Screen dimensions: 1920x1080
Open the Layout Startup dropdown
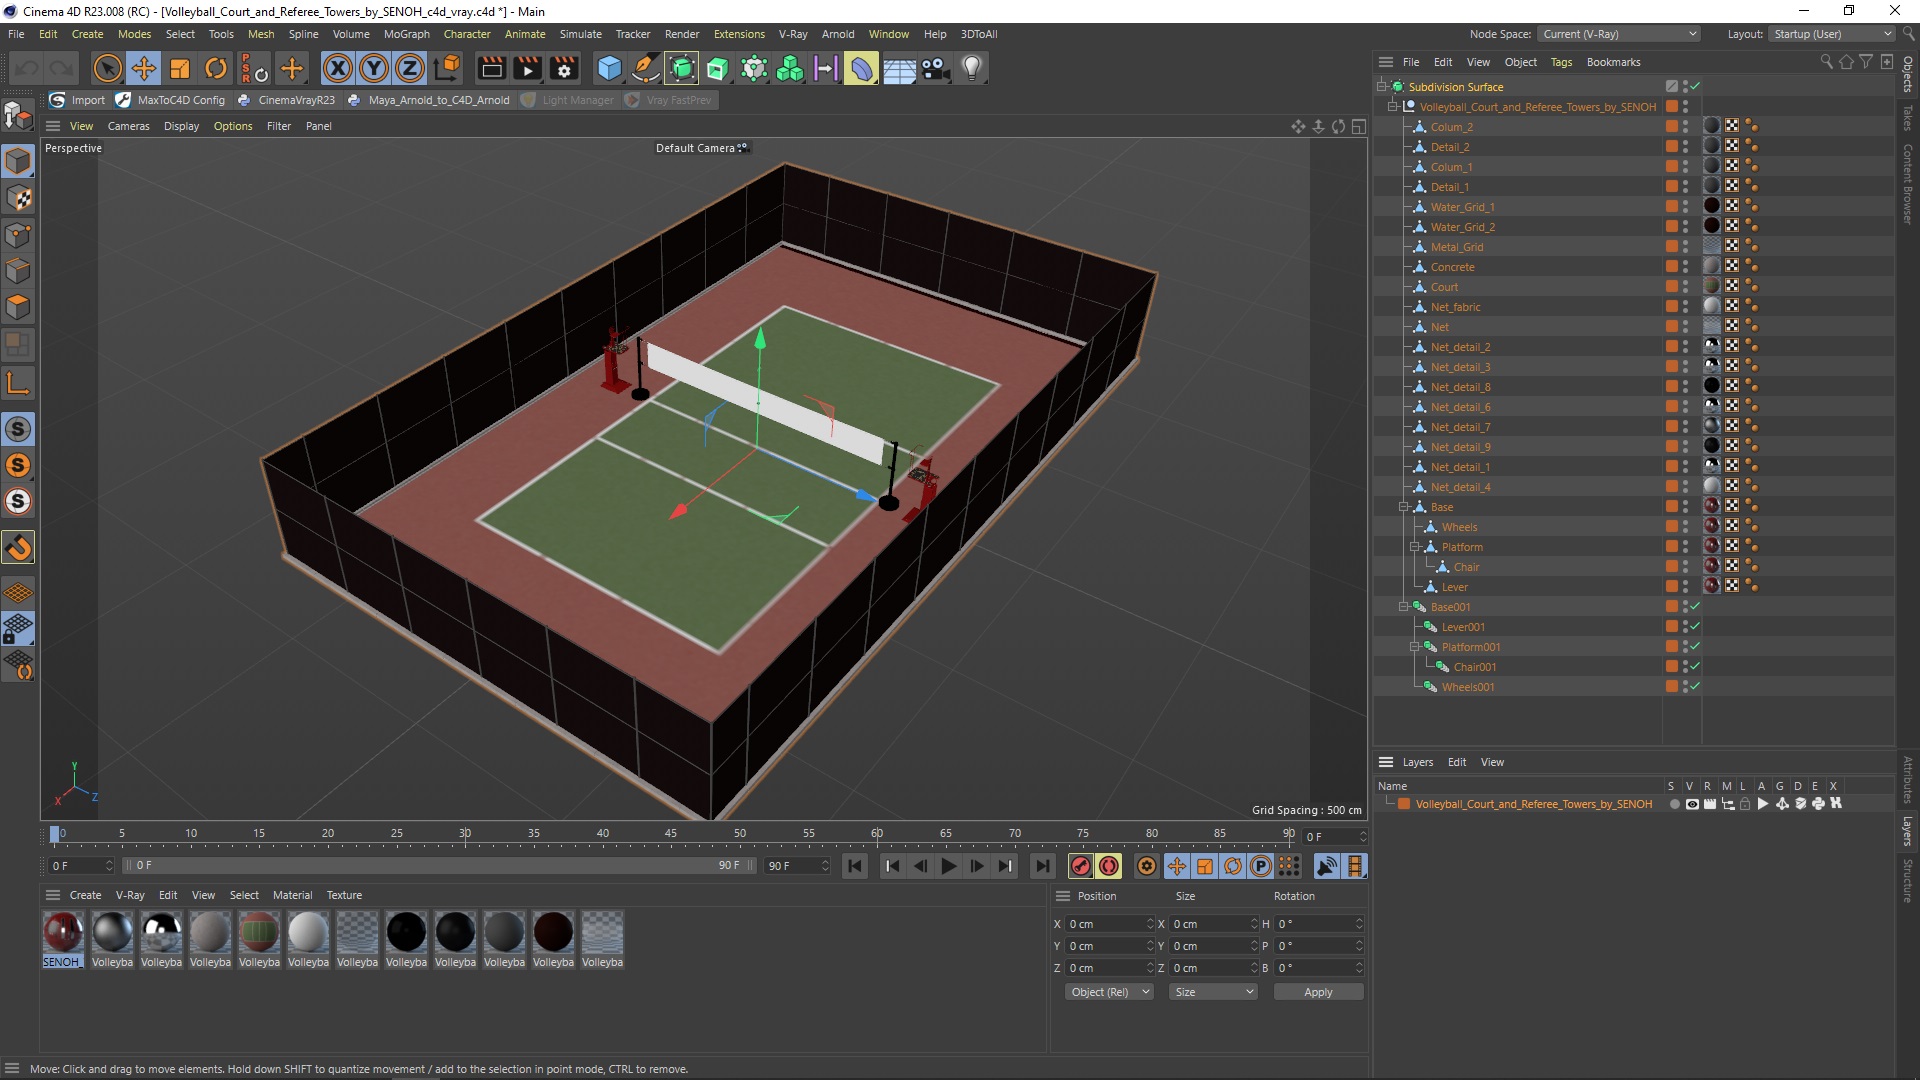[x=1832, y=34]
